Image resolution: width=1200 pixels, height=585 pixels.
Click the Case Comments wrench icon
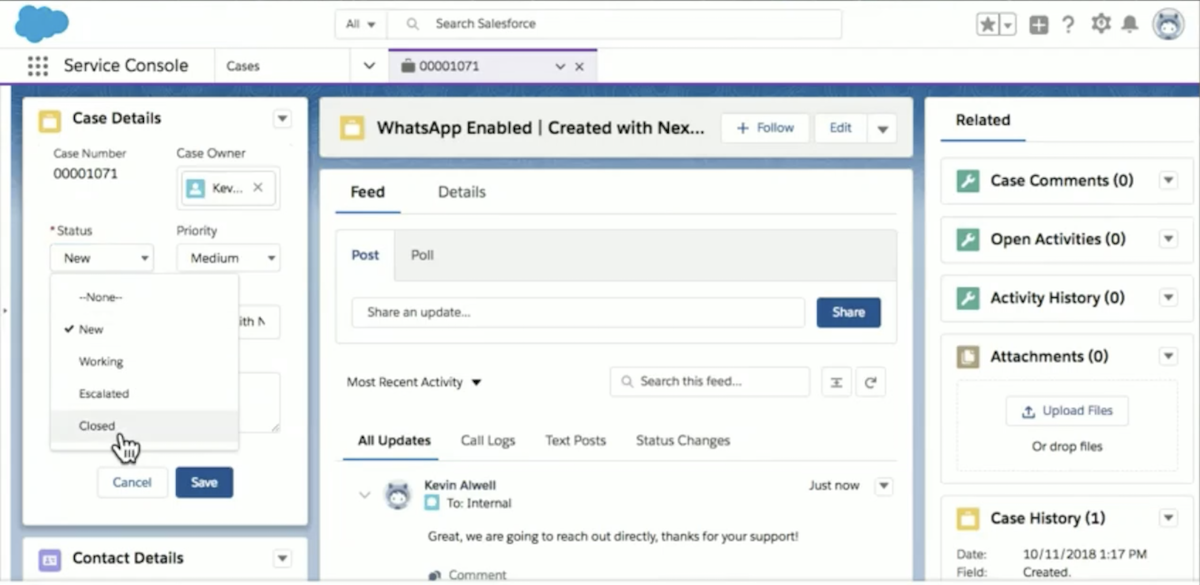[x=968, y=181]
